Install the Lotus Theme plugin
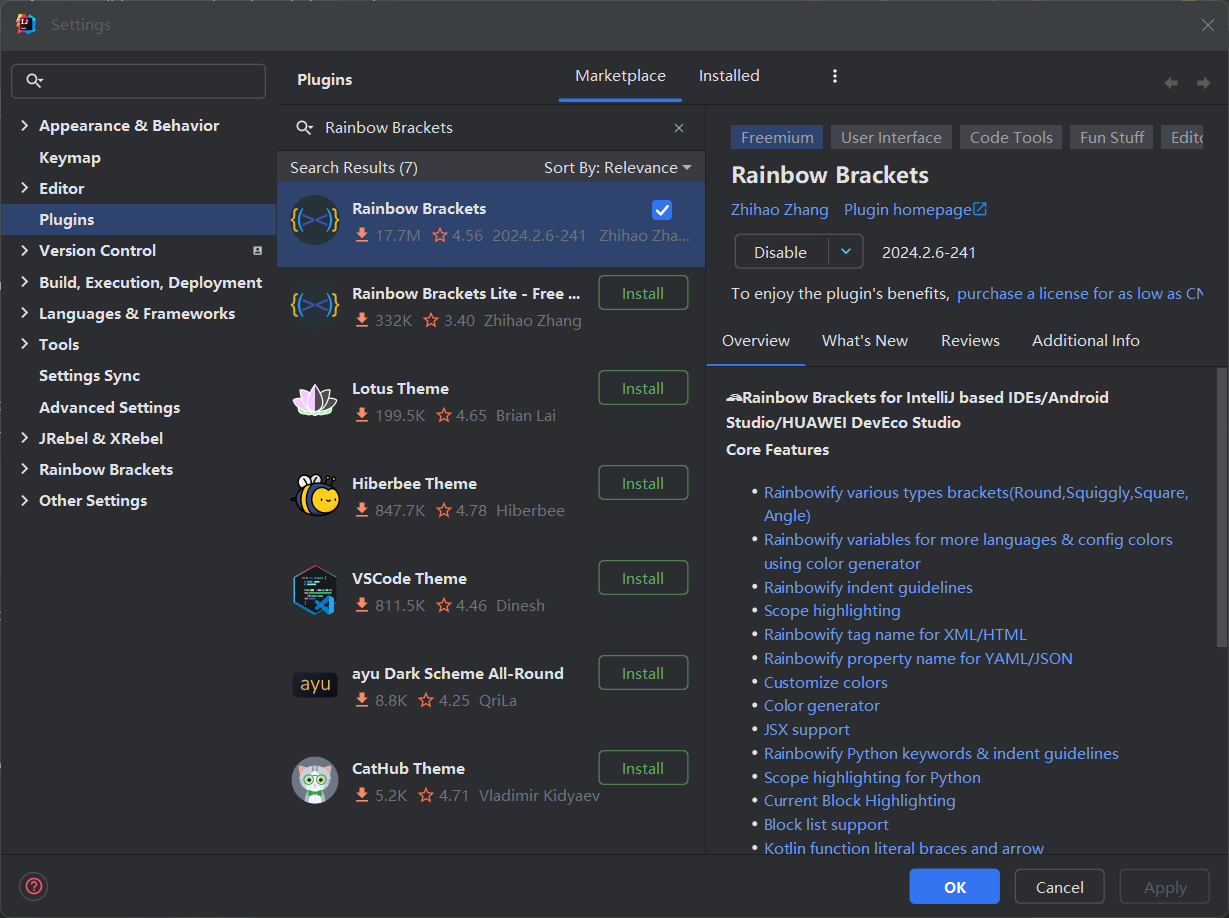1229x918 pixels. click(x=643, y=388)
